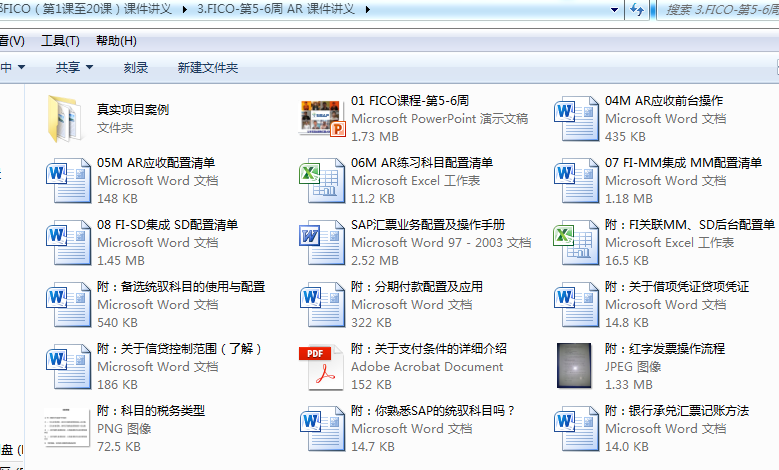Focus the 搜索 3.FICO-第5-6周 search box
This screenshot has width=779, height=470.
[718, 10]
